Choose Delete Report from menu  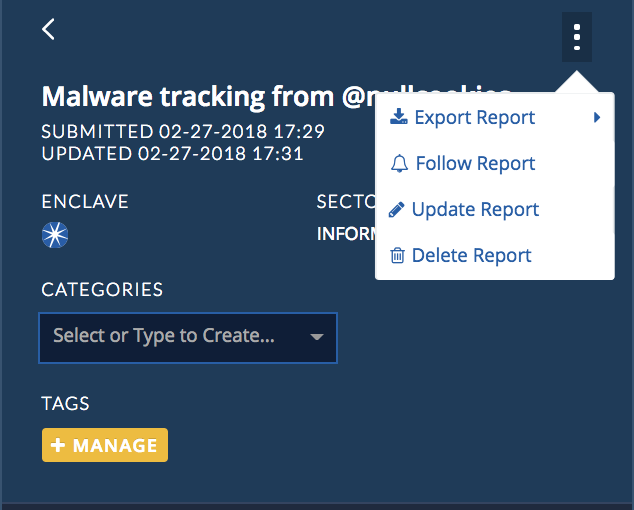pyautogui.click(x=471, y=256)
